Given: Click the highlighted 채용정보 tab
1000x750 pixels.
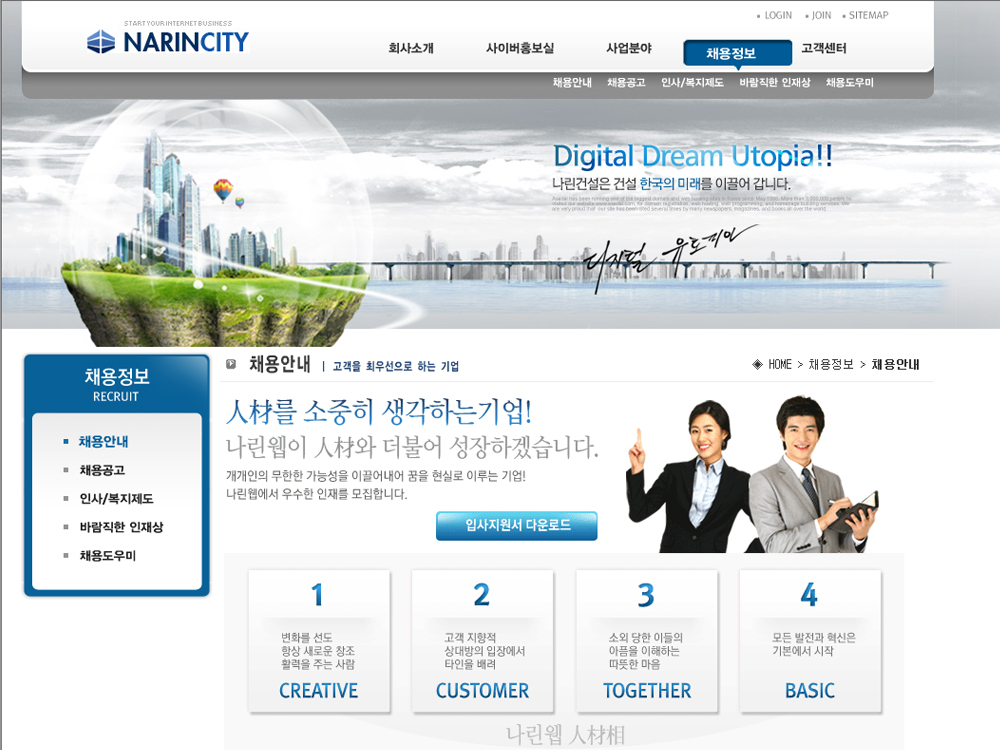Looking at the screenshot, I should coord(730,54).
